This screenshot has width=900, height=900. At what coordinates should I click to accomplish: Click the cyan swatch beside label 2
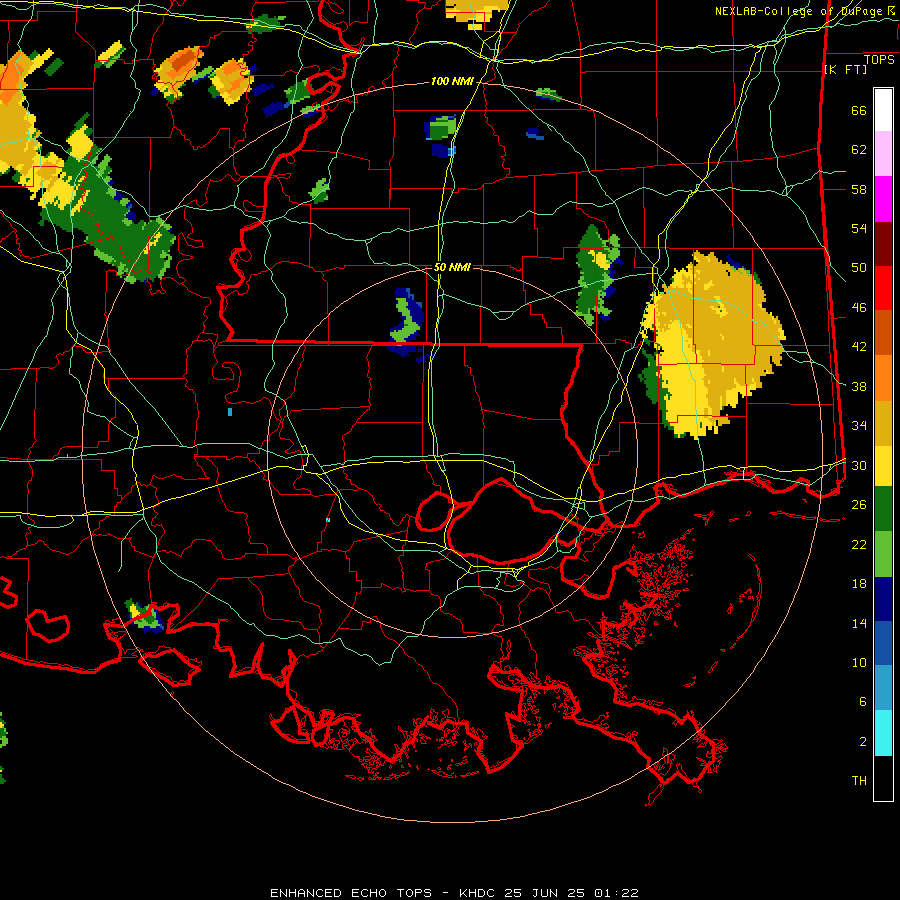pos(883,733)
